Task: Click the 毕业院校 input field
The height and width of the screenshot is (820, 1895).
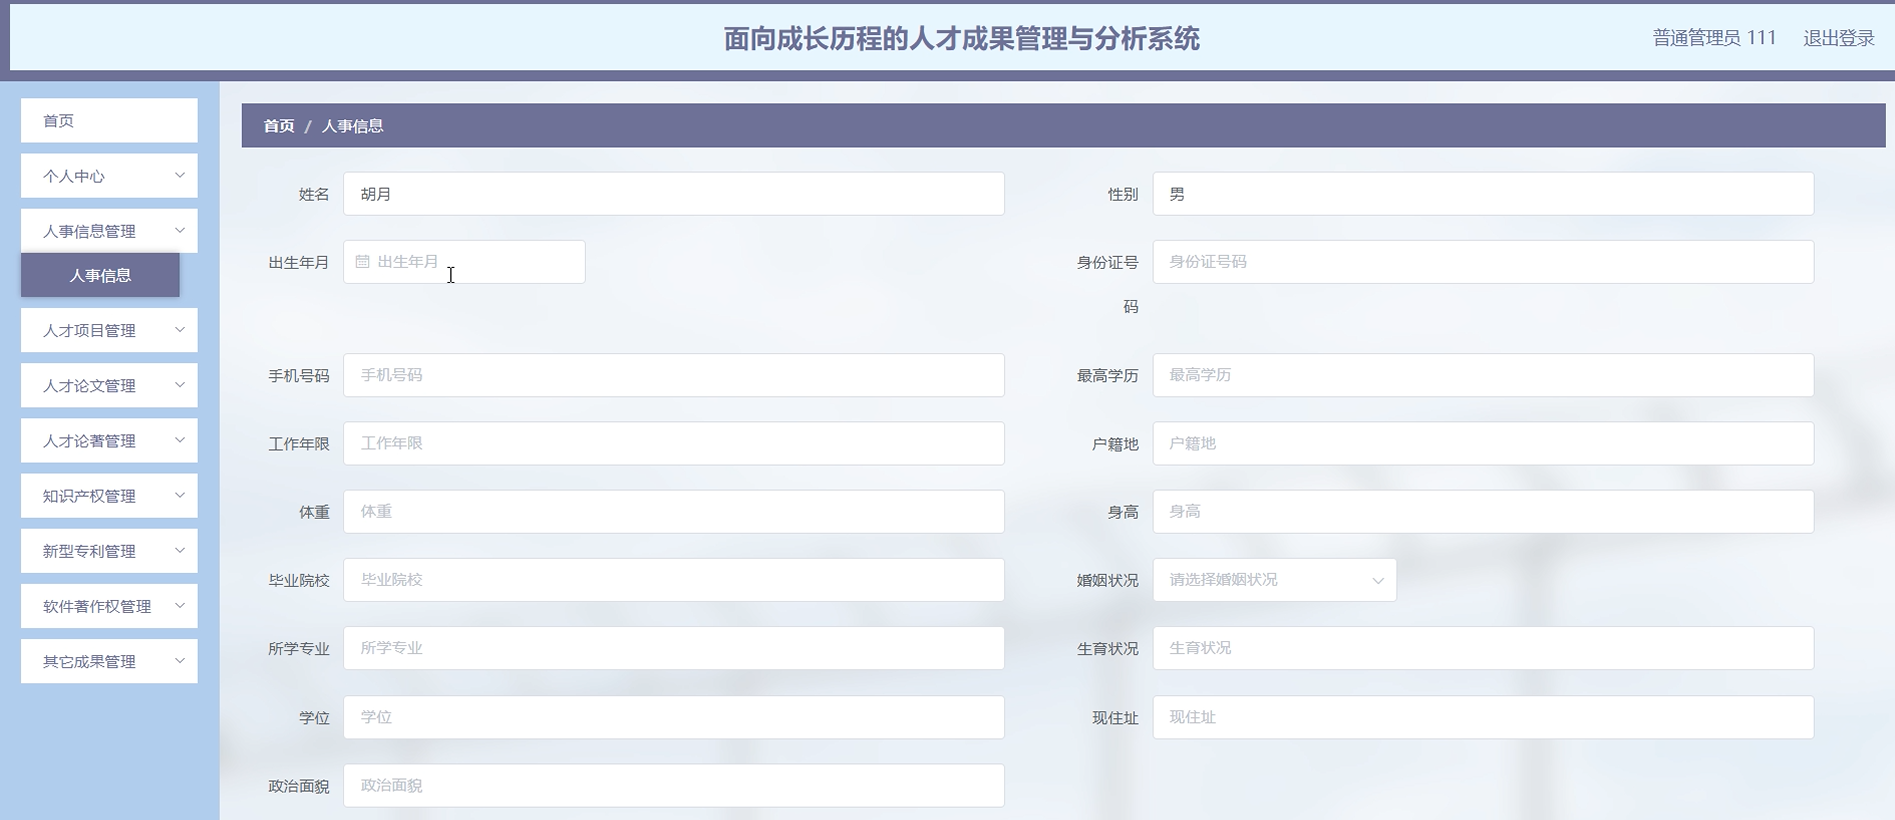Action: coord(673,580)
